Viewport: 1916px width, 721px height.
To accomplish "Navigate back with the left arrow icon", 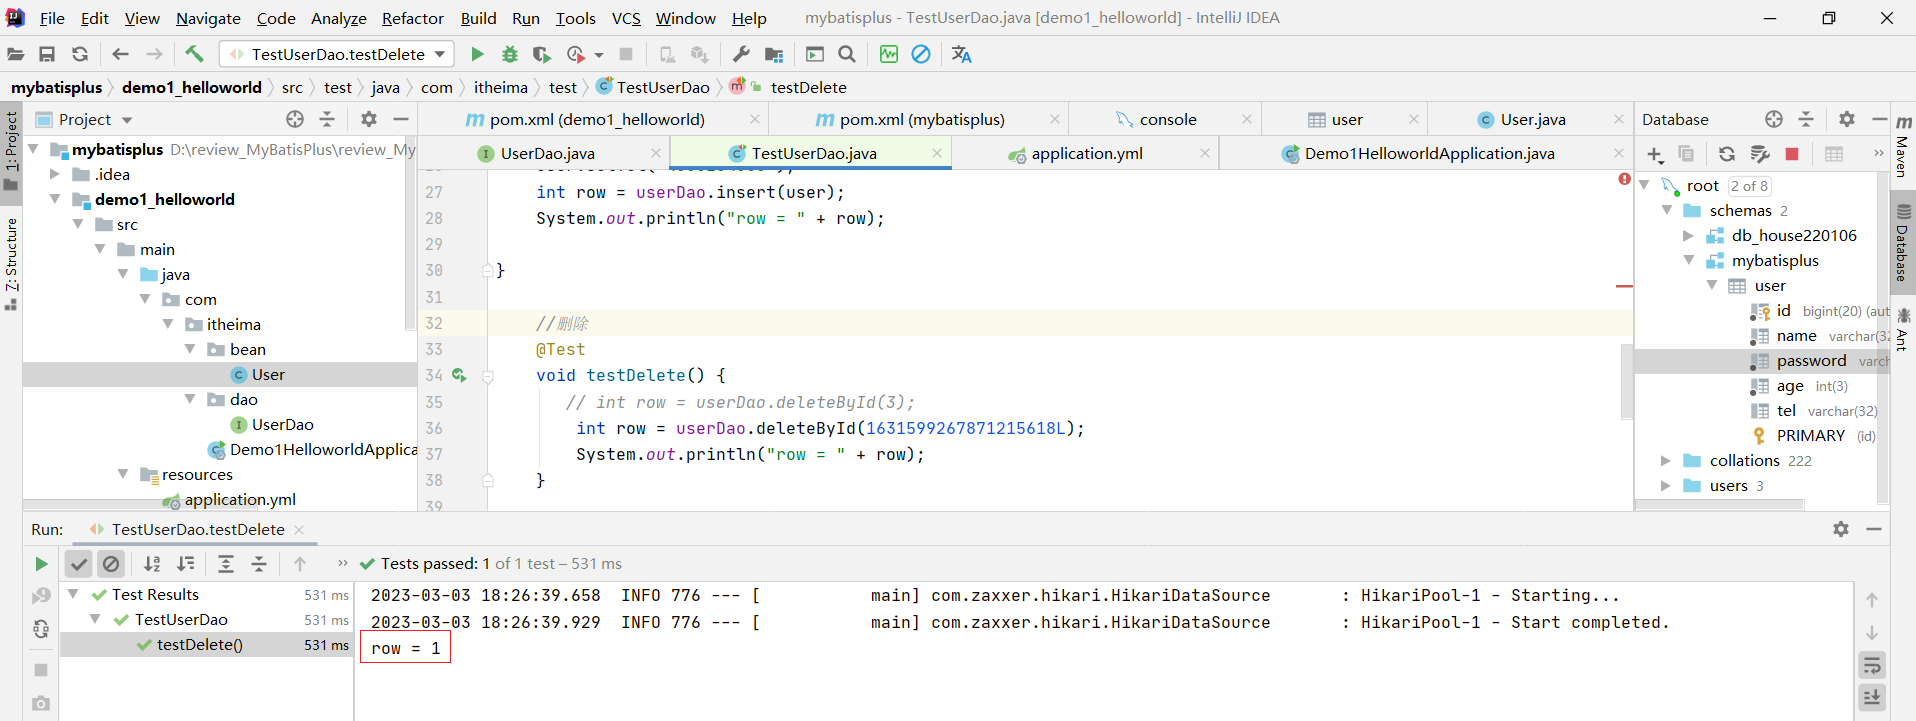I will (121, 54).
